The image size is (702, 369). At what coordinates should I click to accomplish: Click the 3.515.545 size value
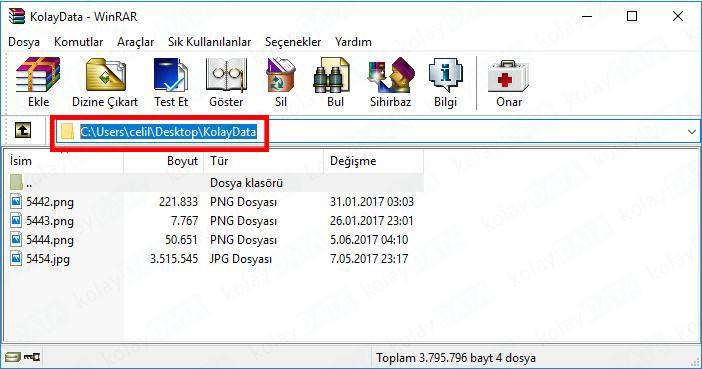[174, 259]
